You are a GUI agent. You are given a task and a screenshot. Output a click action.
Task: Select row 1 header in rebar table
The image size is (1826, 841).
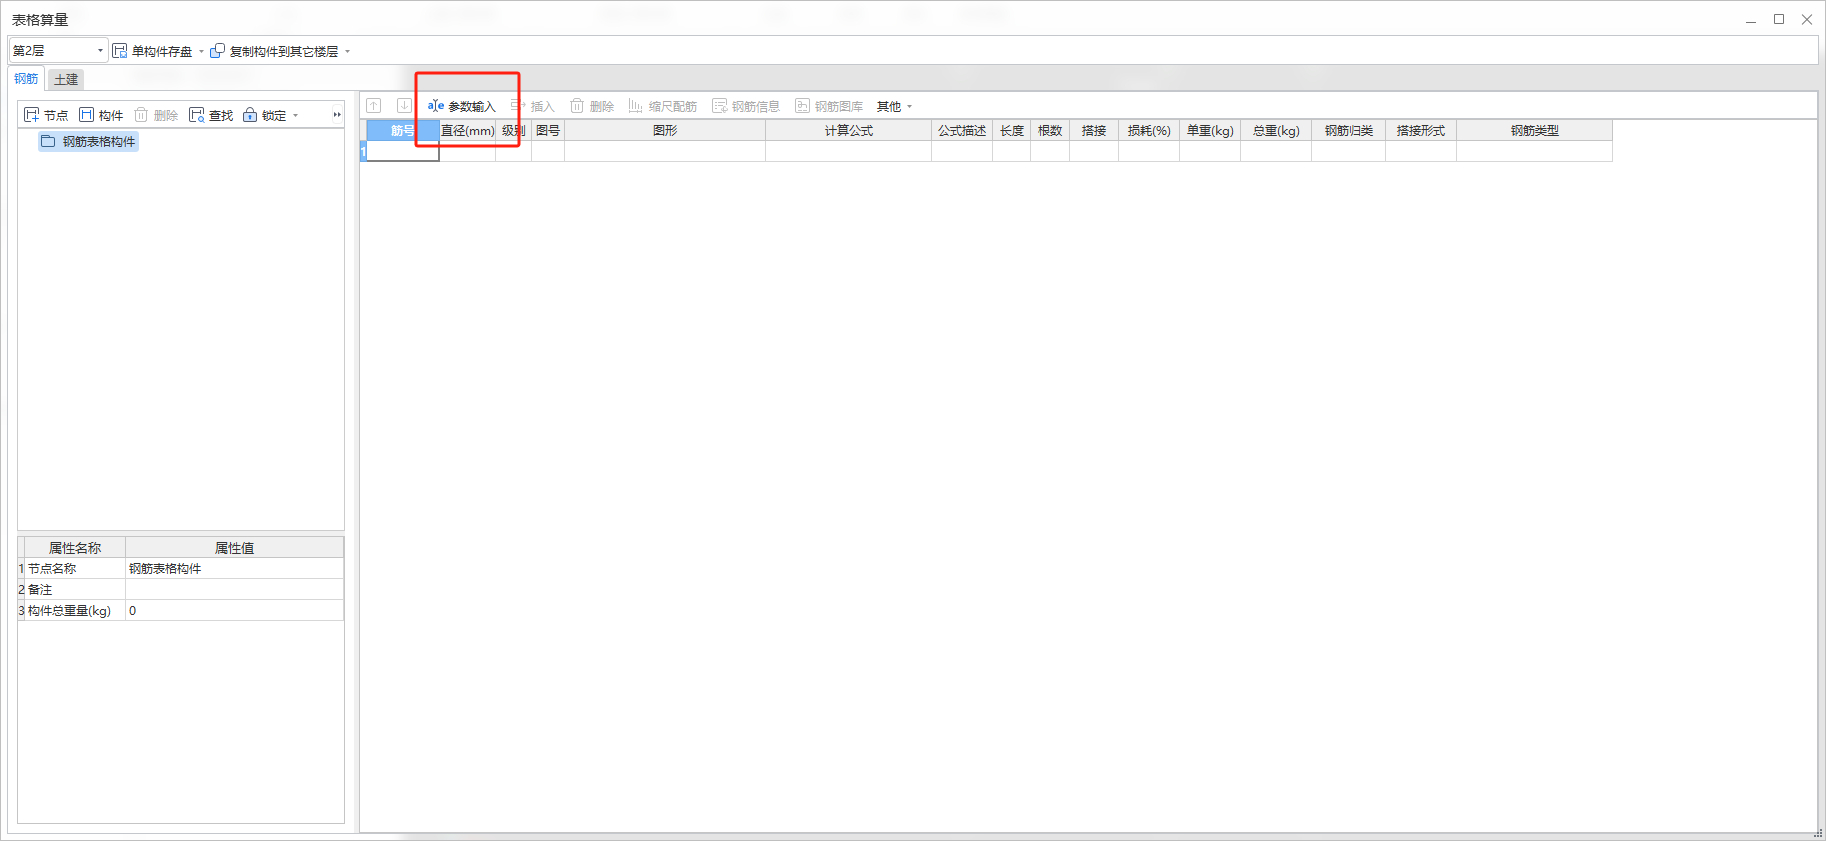coord(363,151)
